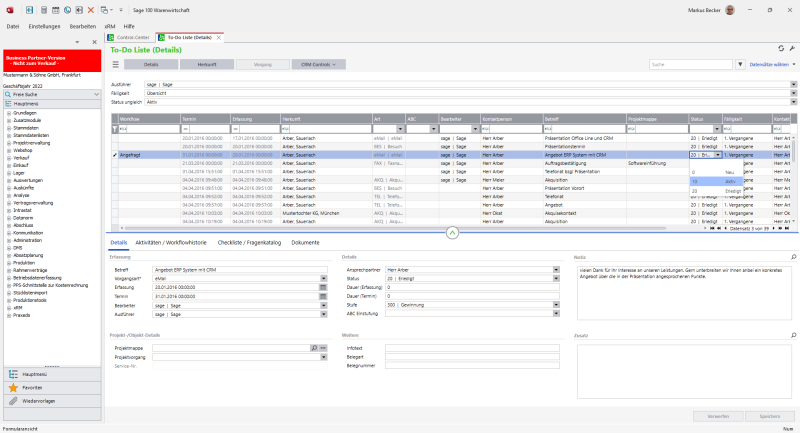Viewport: 800px width, 433px height.
Task: Open the ABC Einstufung dropdown
Action: 556,314
